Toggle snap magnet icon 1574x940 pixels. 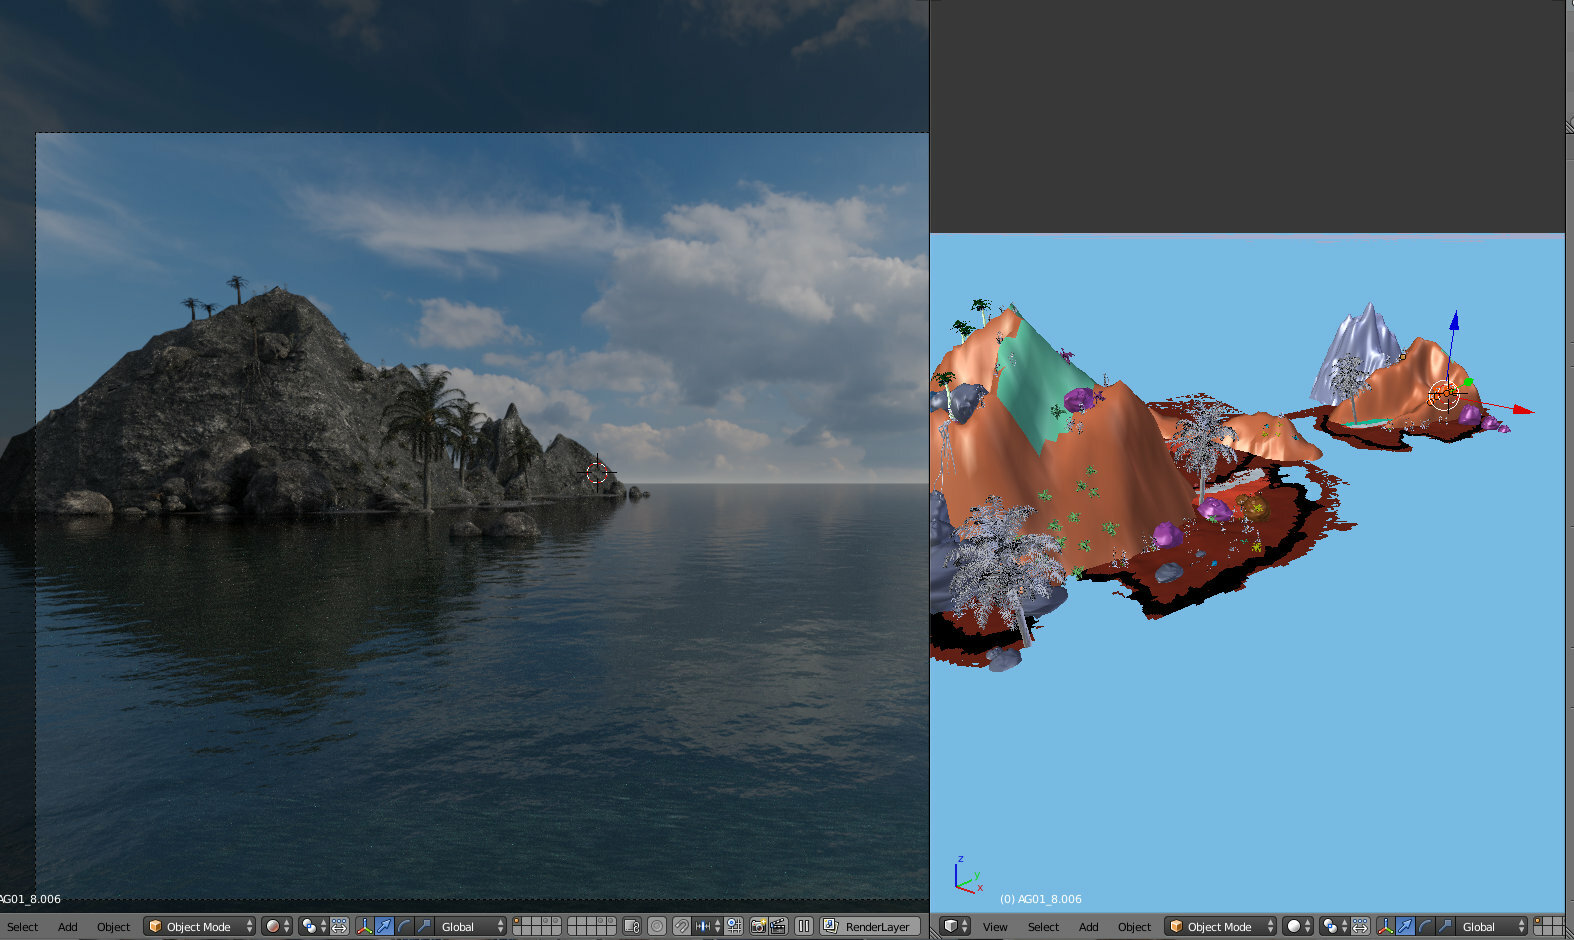(681, 927)
